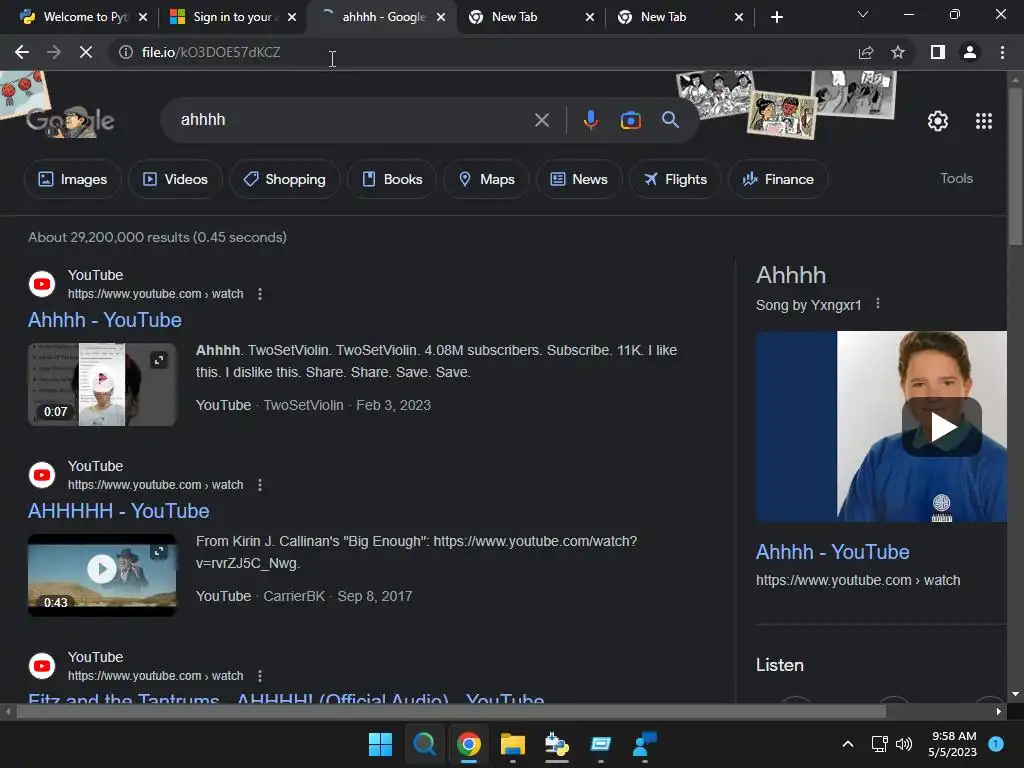Close the Sign in to your account tab
Image resolution: width=1024 pixels, height=768 pixels.
click(x=292, y=17)
